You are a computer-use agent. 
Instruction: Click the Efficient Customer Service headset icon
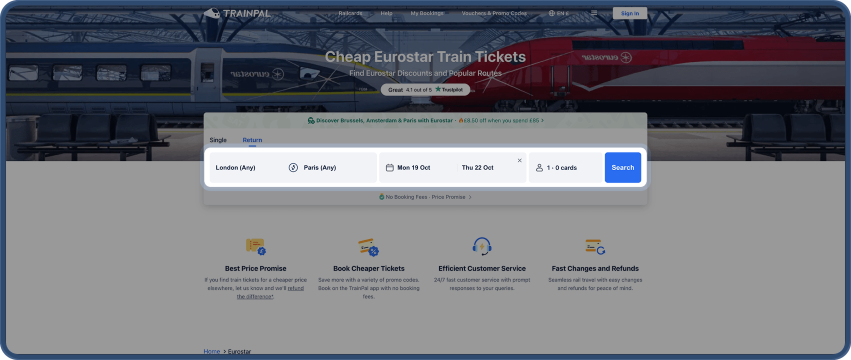click(482, 247)
